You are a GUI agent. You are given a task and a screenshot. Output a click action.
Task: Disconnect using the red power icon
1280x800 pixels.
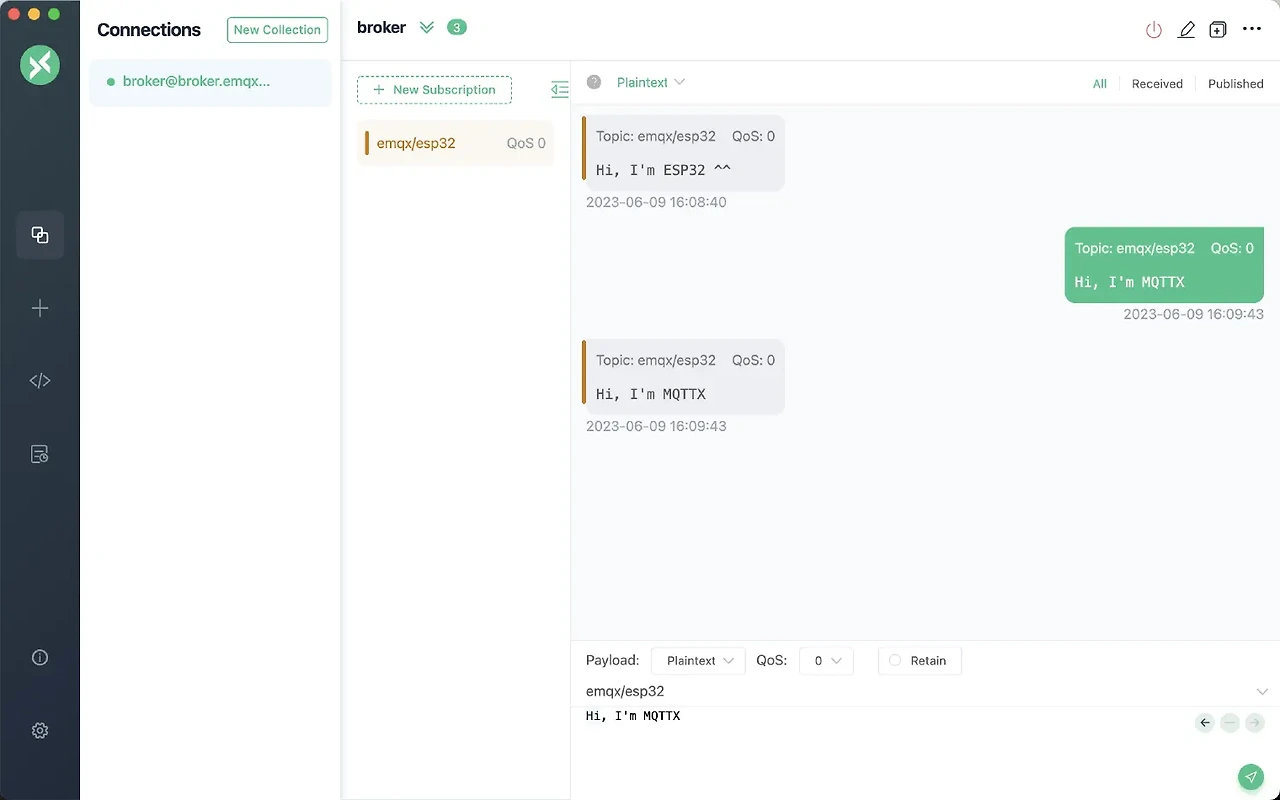pyautogui.click(x=1154, y=30)
